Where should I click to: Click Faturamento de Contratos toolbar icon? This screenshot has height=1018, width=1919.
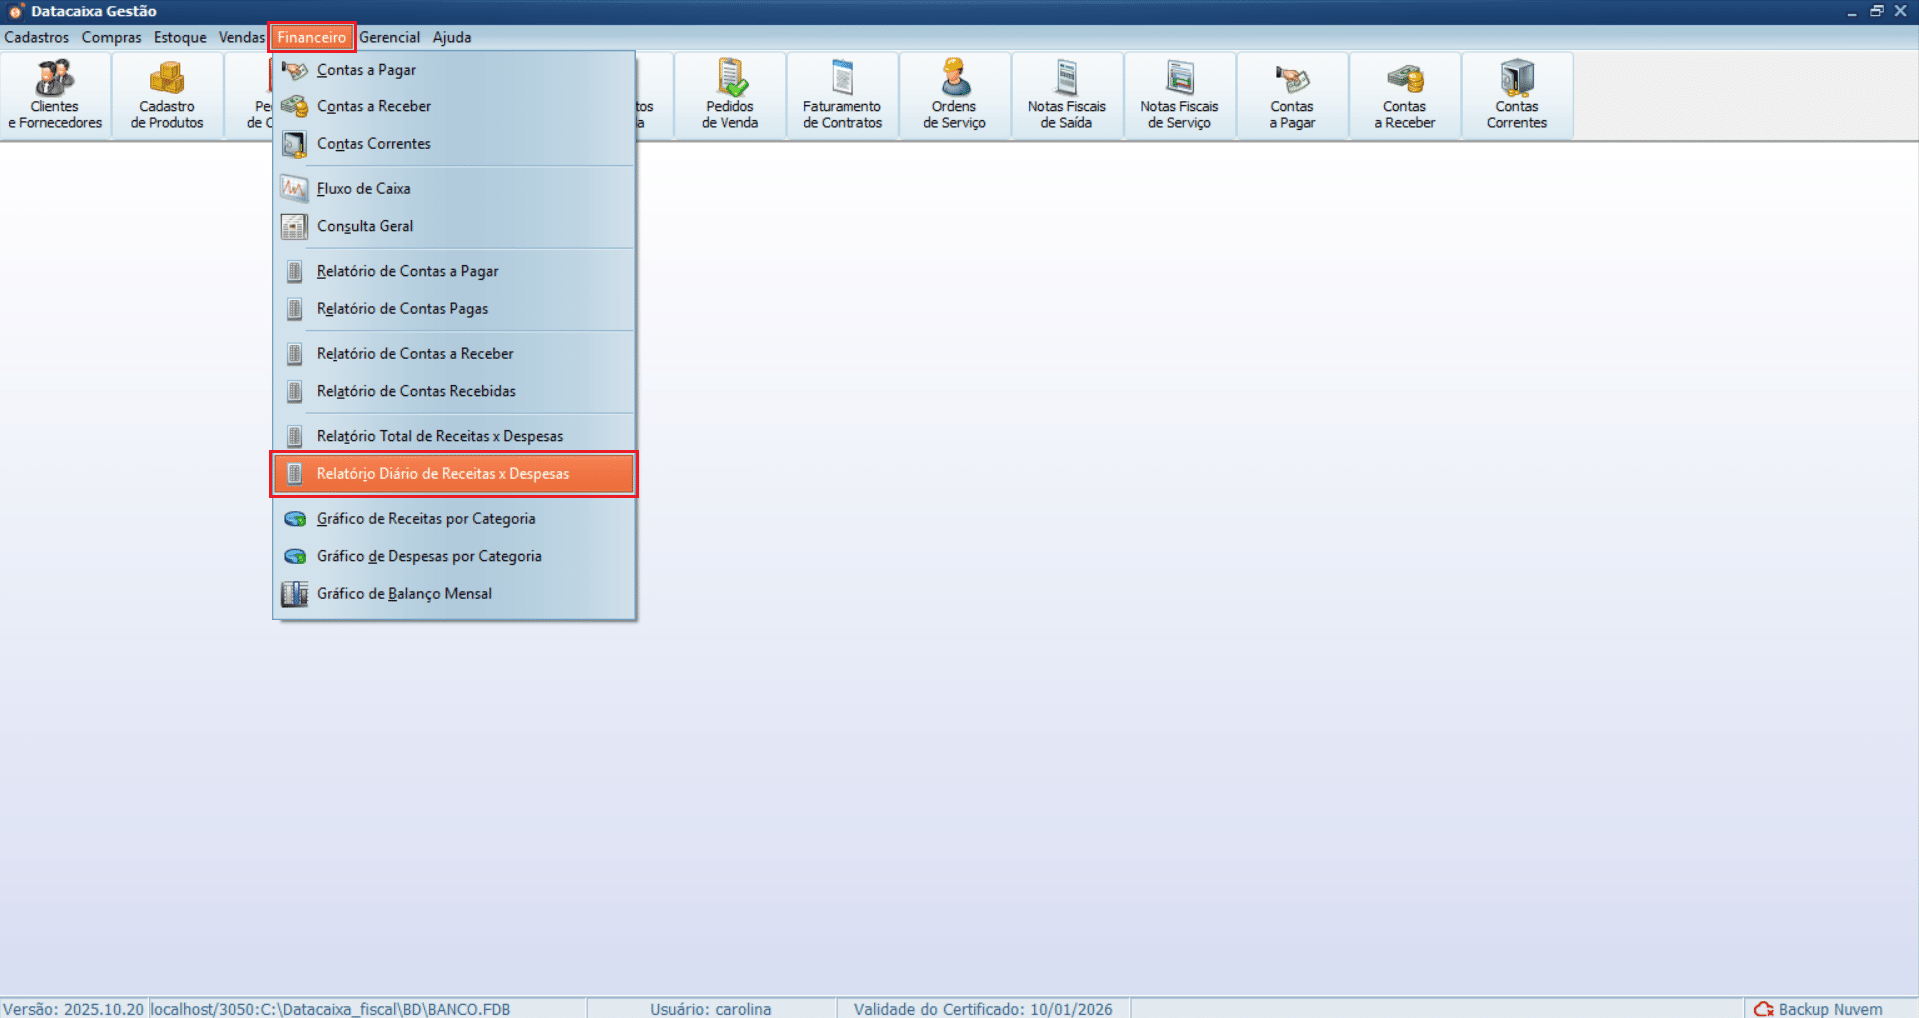[842, 95]
